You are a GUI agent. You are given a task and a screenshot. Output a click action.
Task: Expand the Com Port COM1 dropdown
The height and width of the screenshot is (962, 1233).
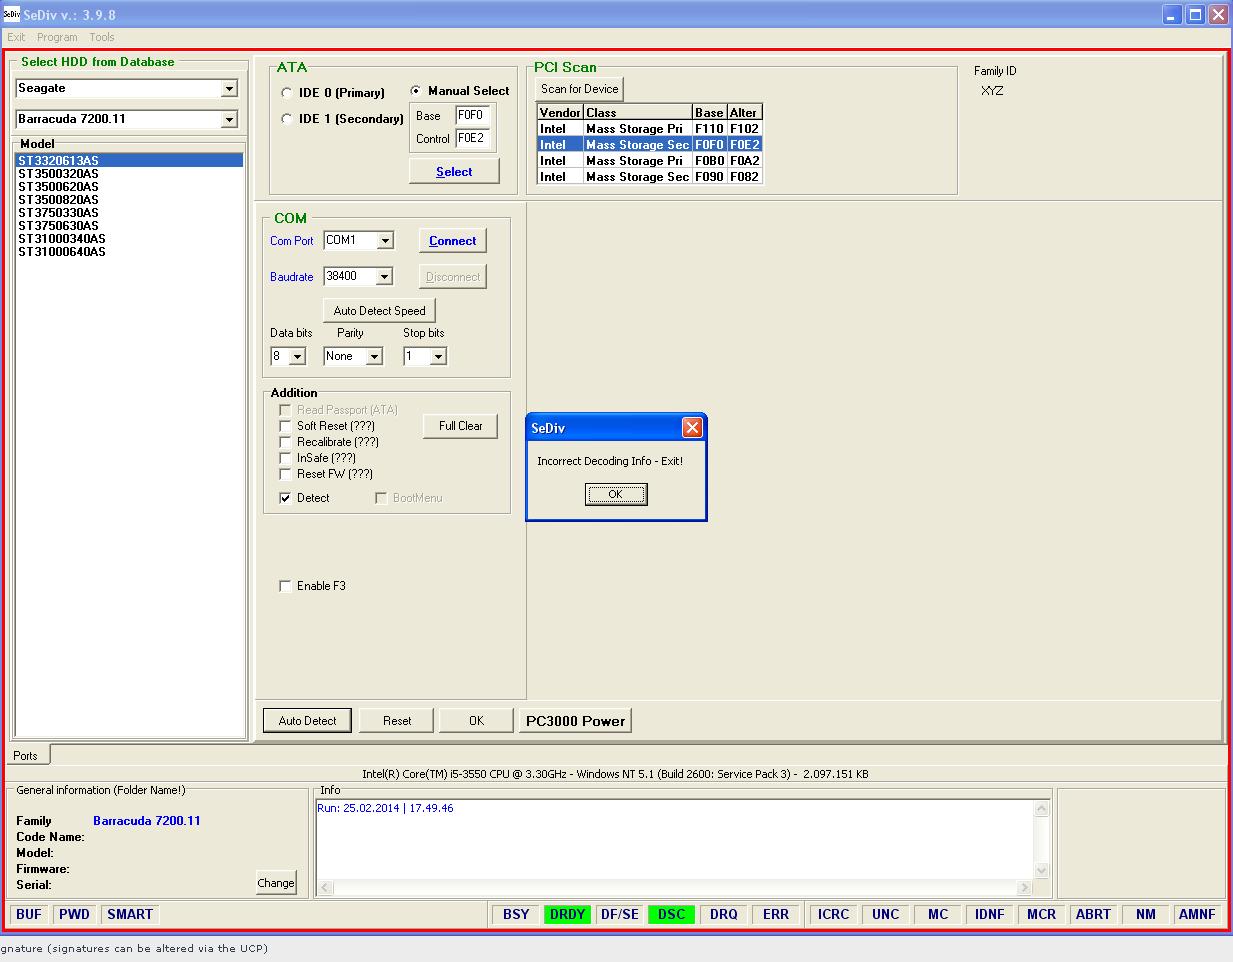(385, 241)
